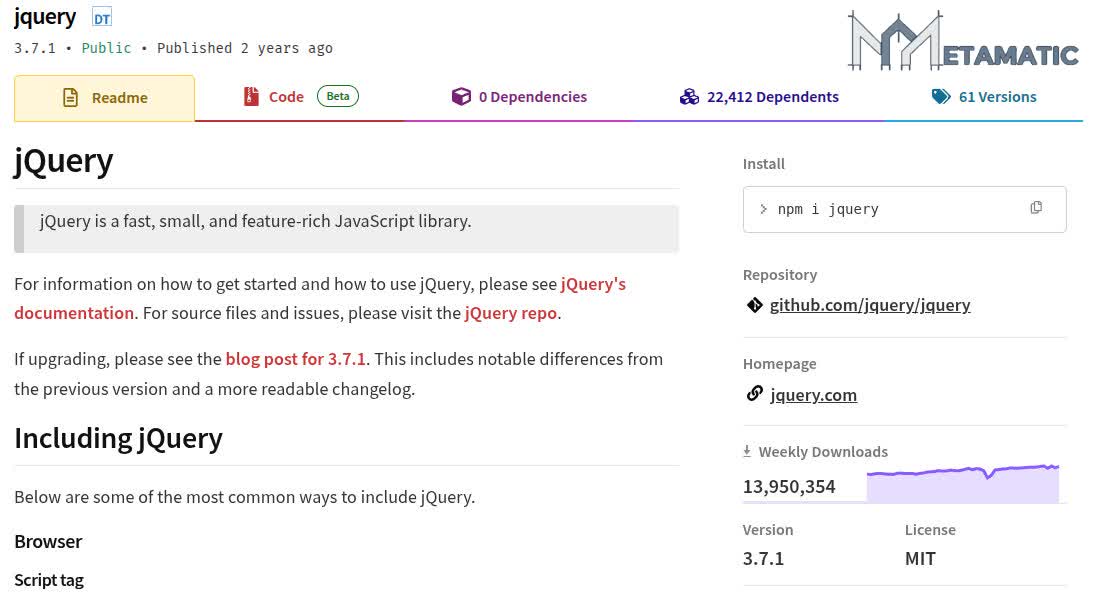Screen dimensions: 1093x598
Task: Copy the npm install command via clipboard icon
Action: pos(1036,207)
